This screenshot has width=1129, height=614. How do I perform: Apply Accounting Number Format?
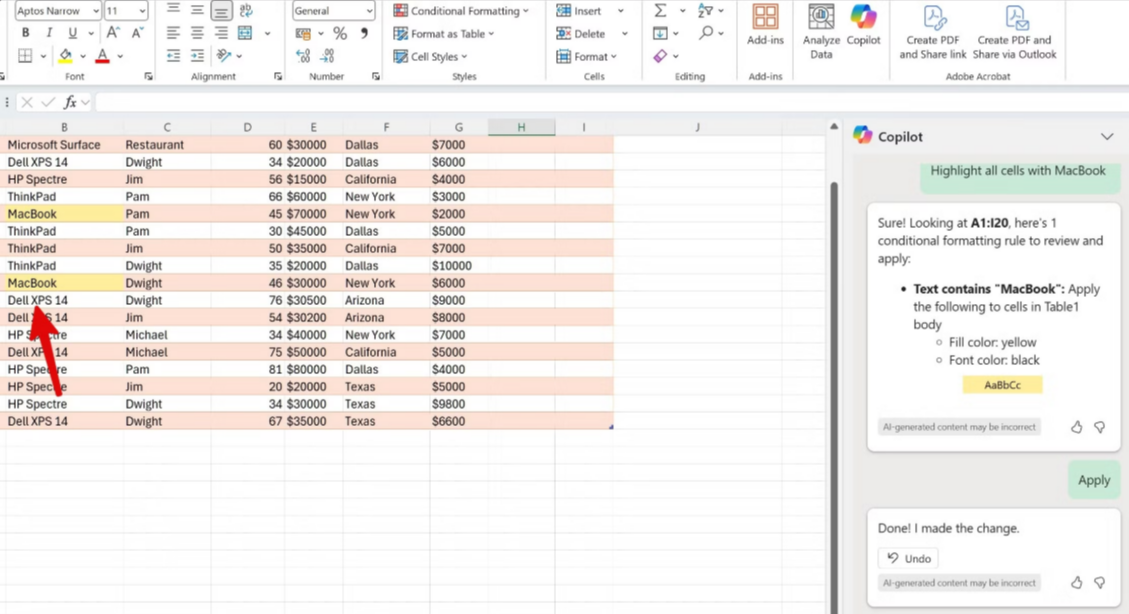[303, 33]
